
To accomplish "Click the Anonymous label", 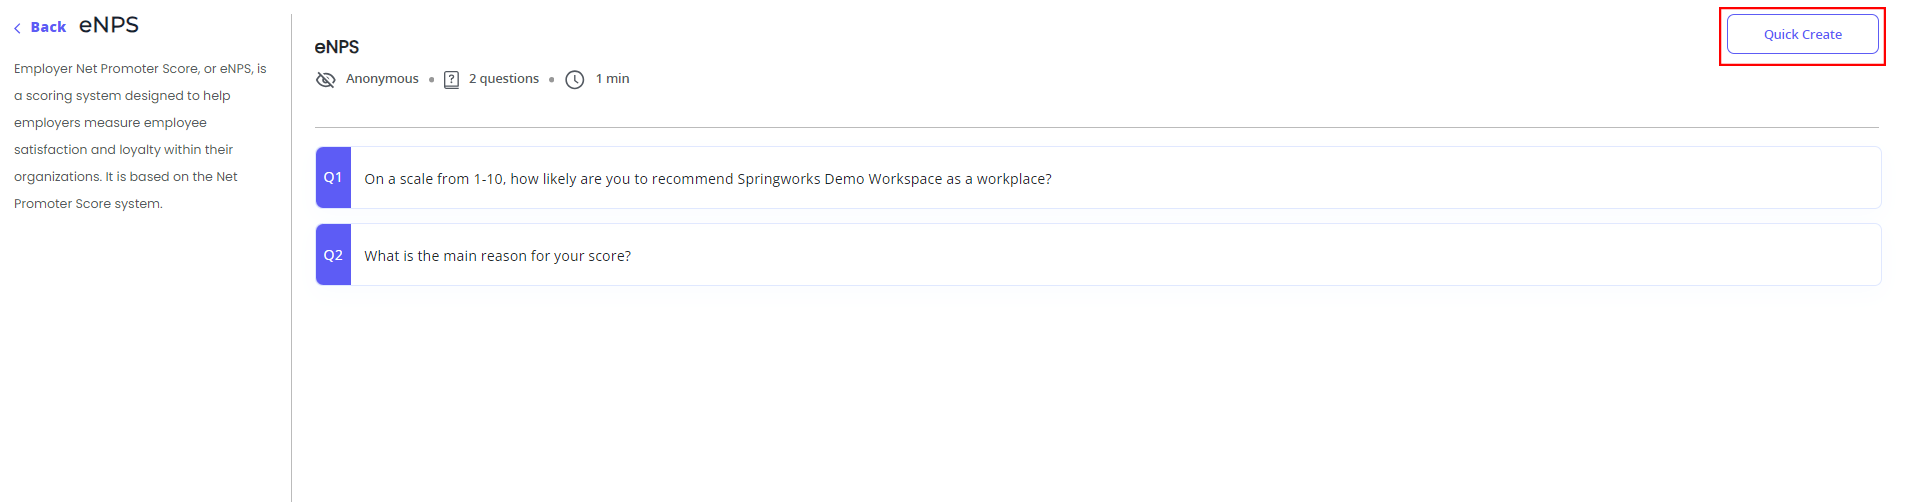I will [x=382, y=79].
